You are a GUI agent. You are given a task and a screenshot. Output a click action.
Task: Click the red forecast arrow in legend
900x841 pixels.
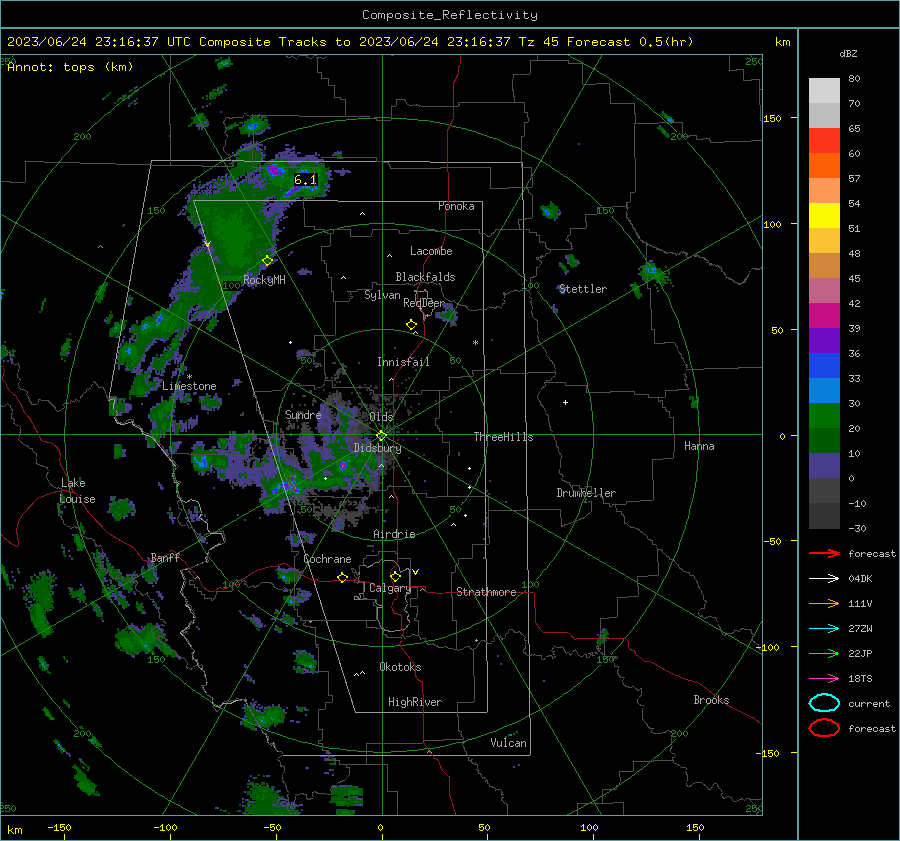click(x=824, y=553)
